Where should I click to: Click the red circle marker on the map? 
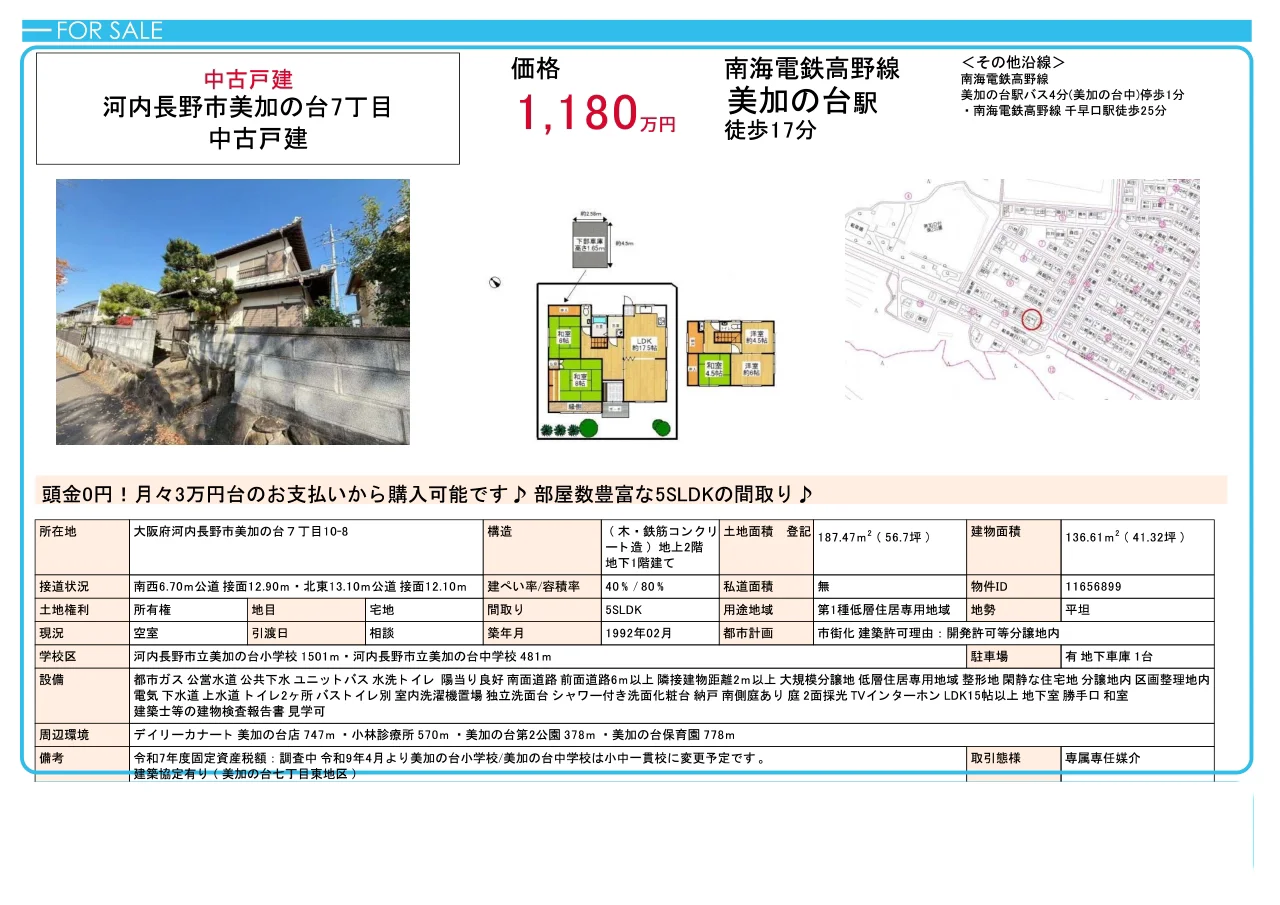1032,319
